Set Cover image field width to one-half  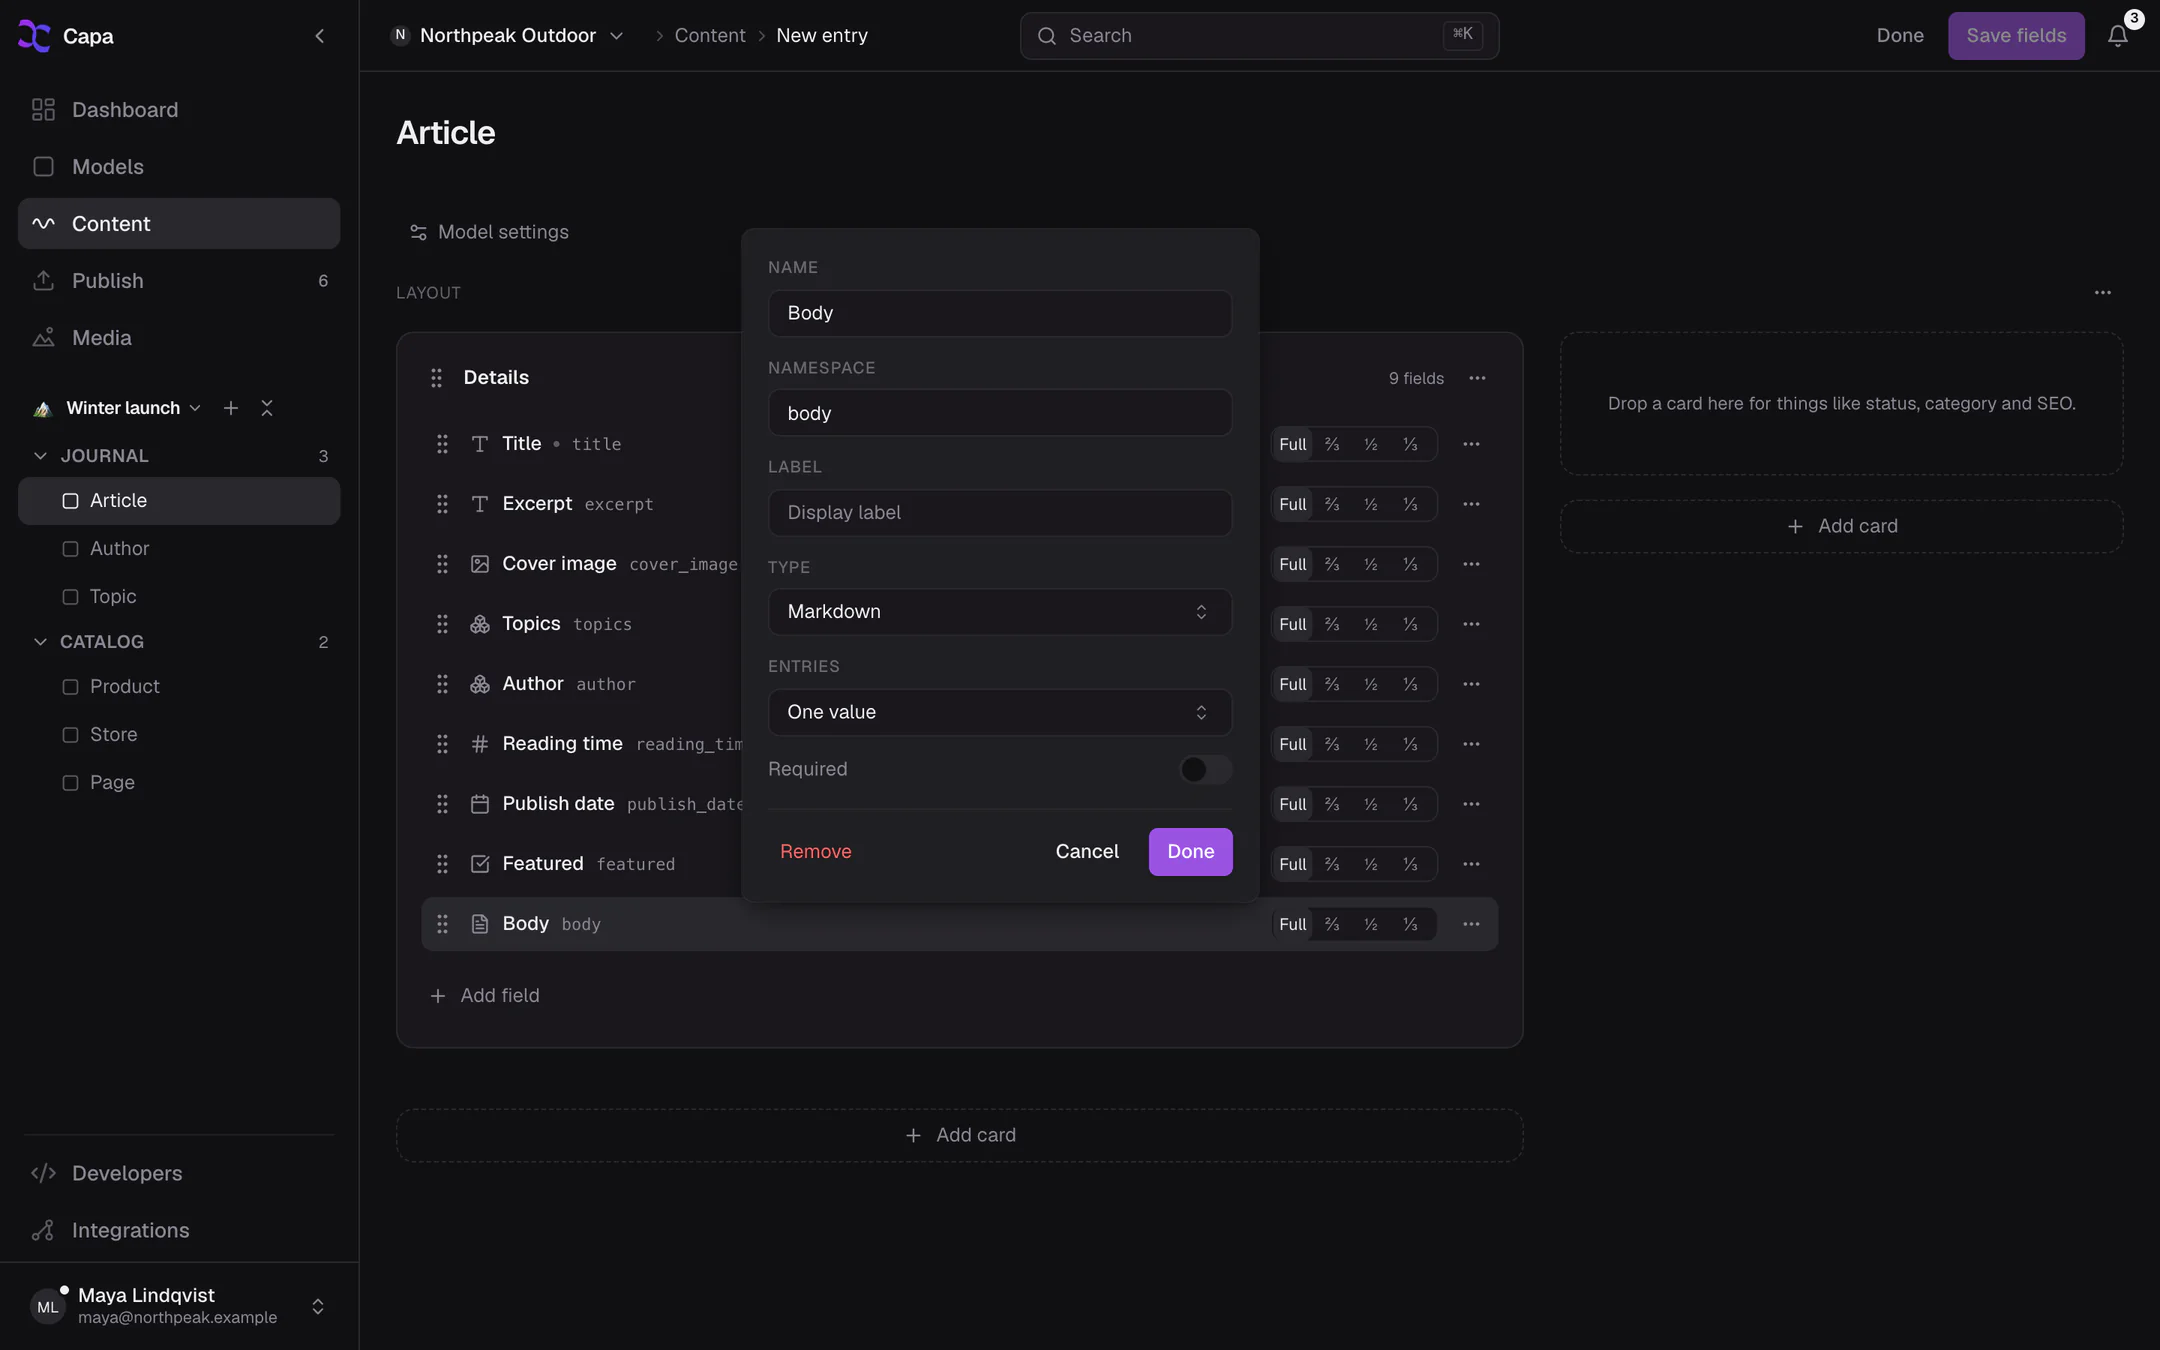[1371, 564]
